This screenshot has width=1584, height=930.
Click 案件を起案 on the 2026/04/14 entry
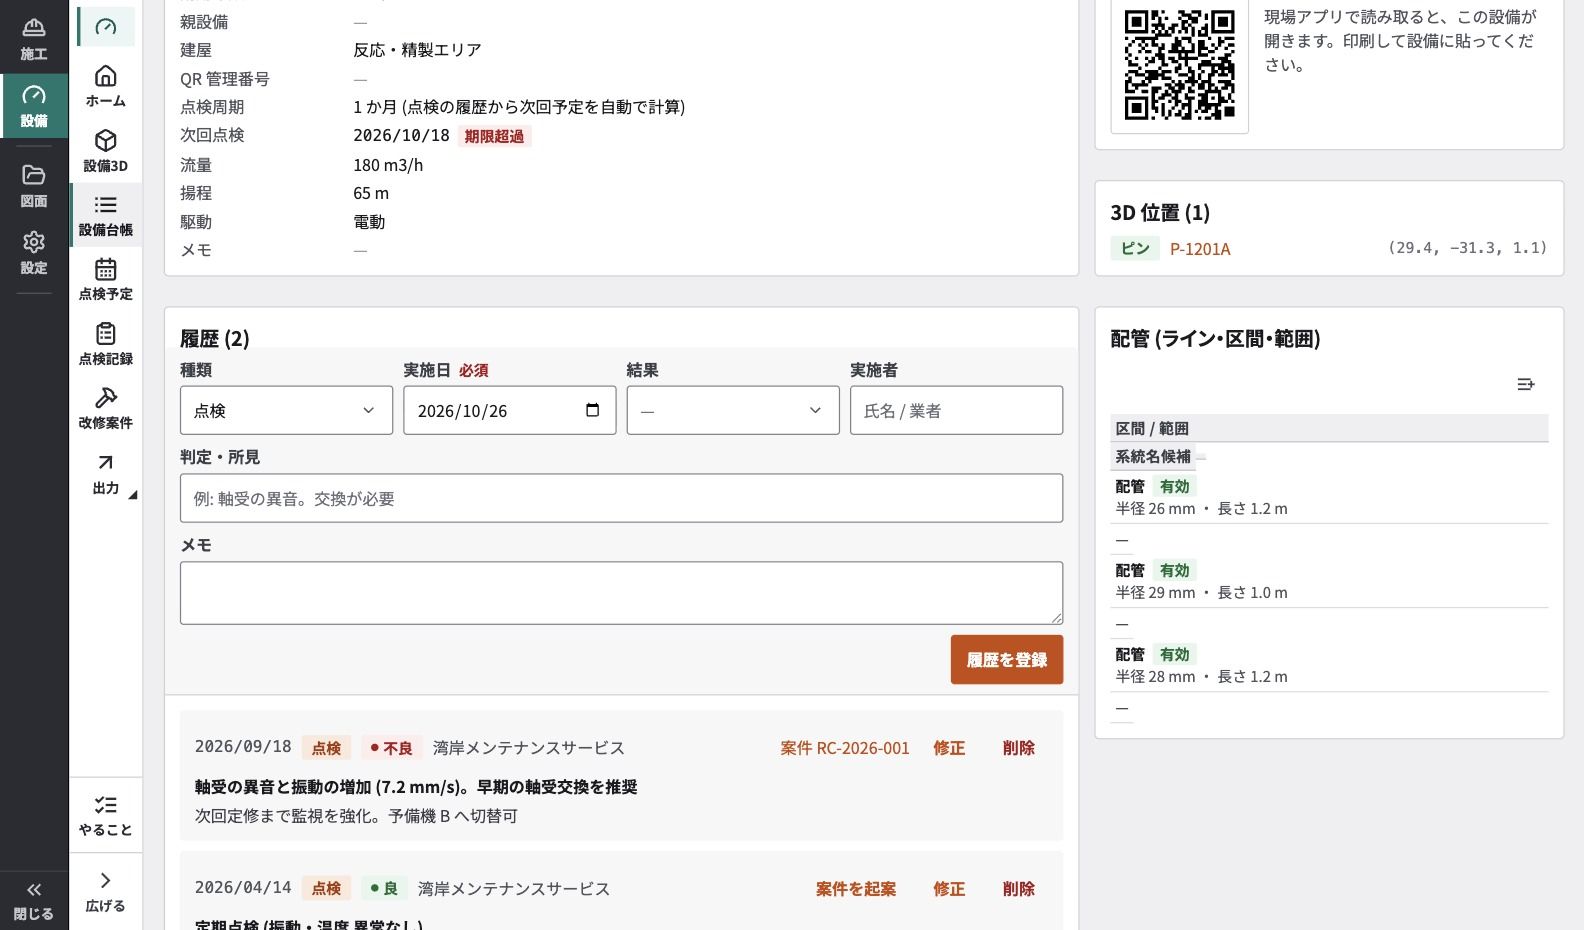coord(856,889)
